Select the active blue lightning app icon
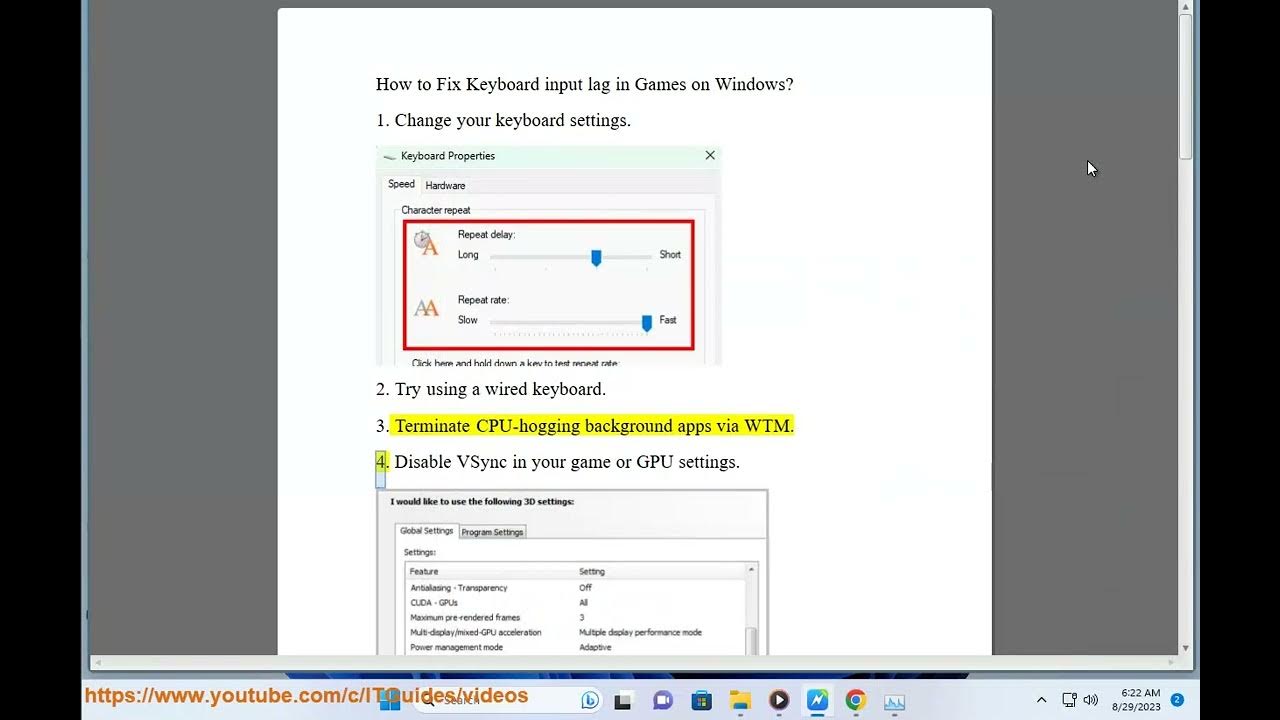This screenshot has height=720, width=1280. (x=818, y=700)
